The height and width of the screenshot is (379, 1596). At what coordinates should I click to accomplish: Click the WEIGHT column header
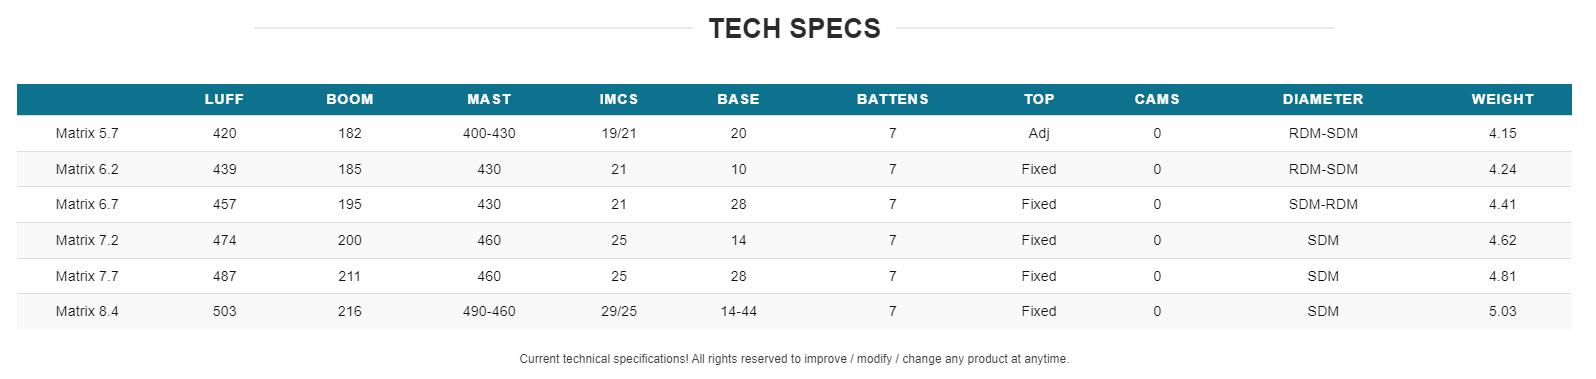click(x=1502, y=99)
